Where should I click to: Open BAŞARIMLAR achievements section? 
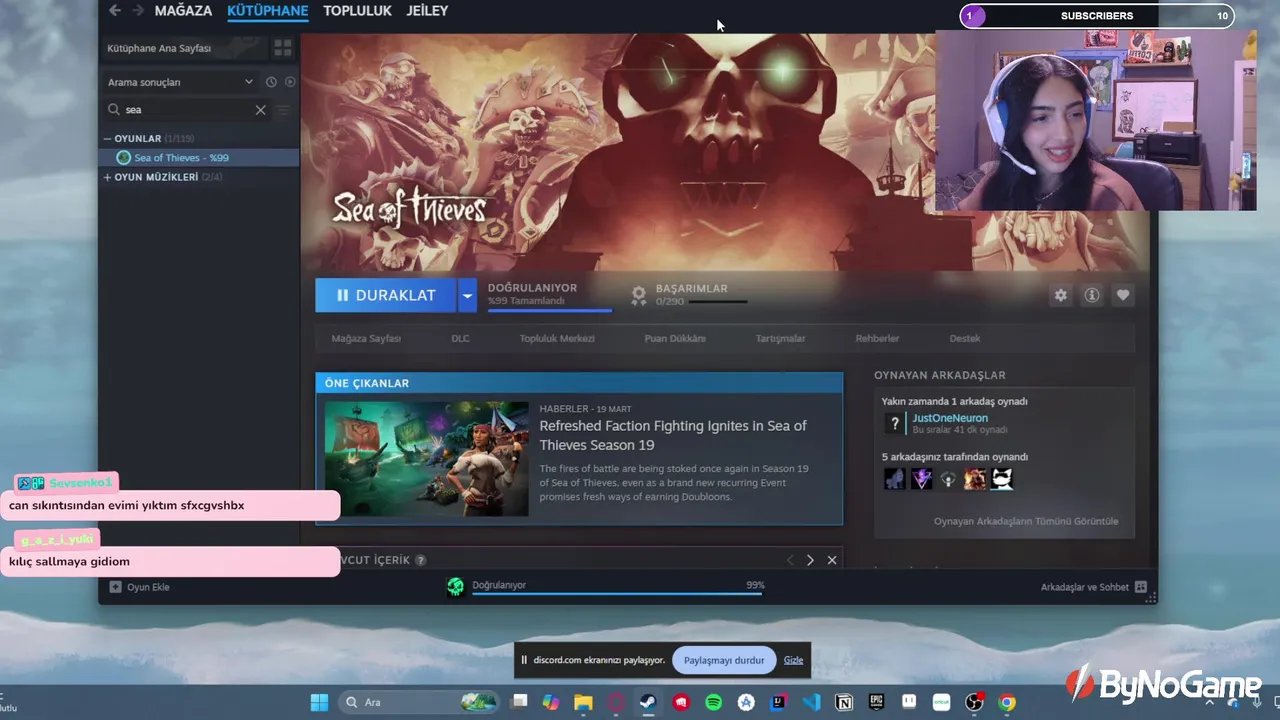(691, 289)
